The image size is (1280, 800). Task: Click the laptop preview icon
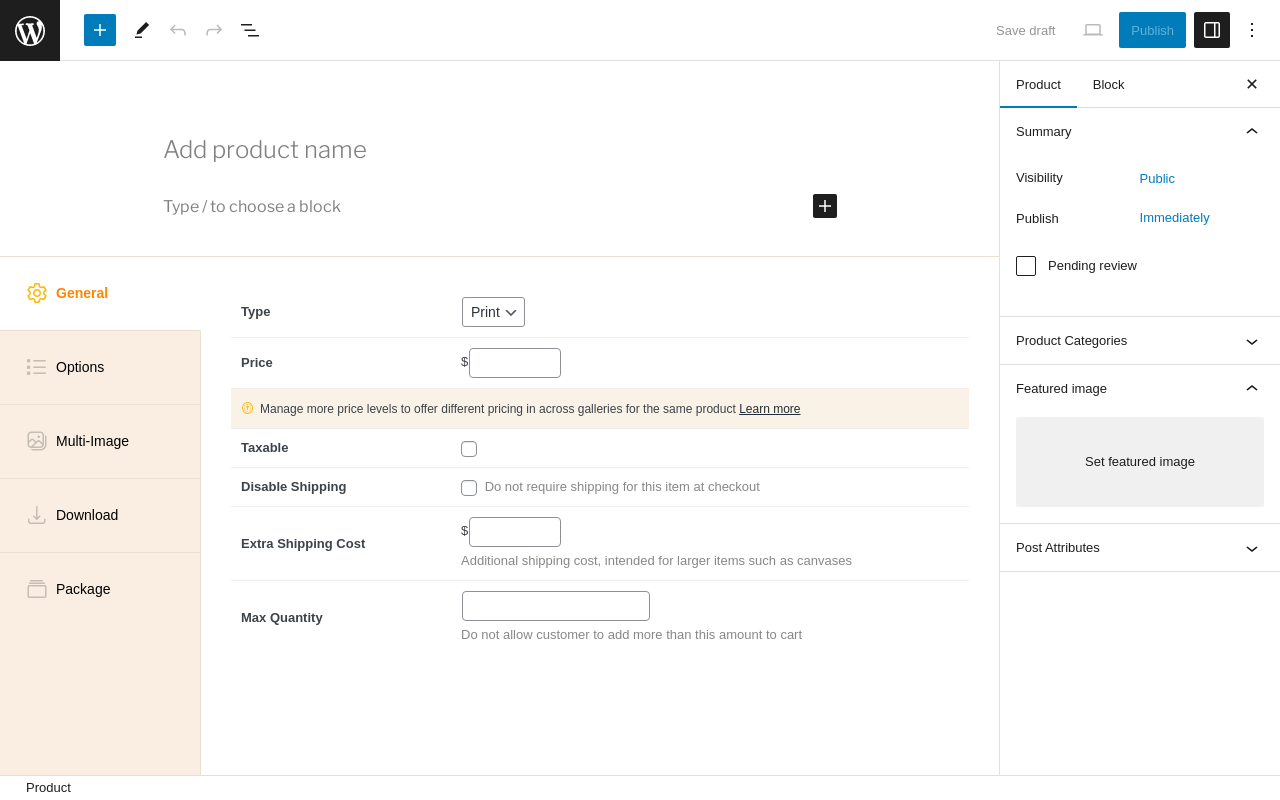click(x=1093, y=30)
